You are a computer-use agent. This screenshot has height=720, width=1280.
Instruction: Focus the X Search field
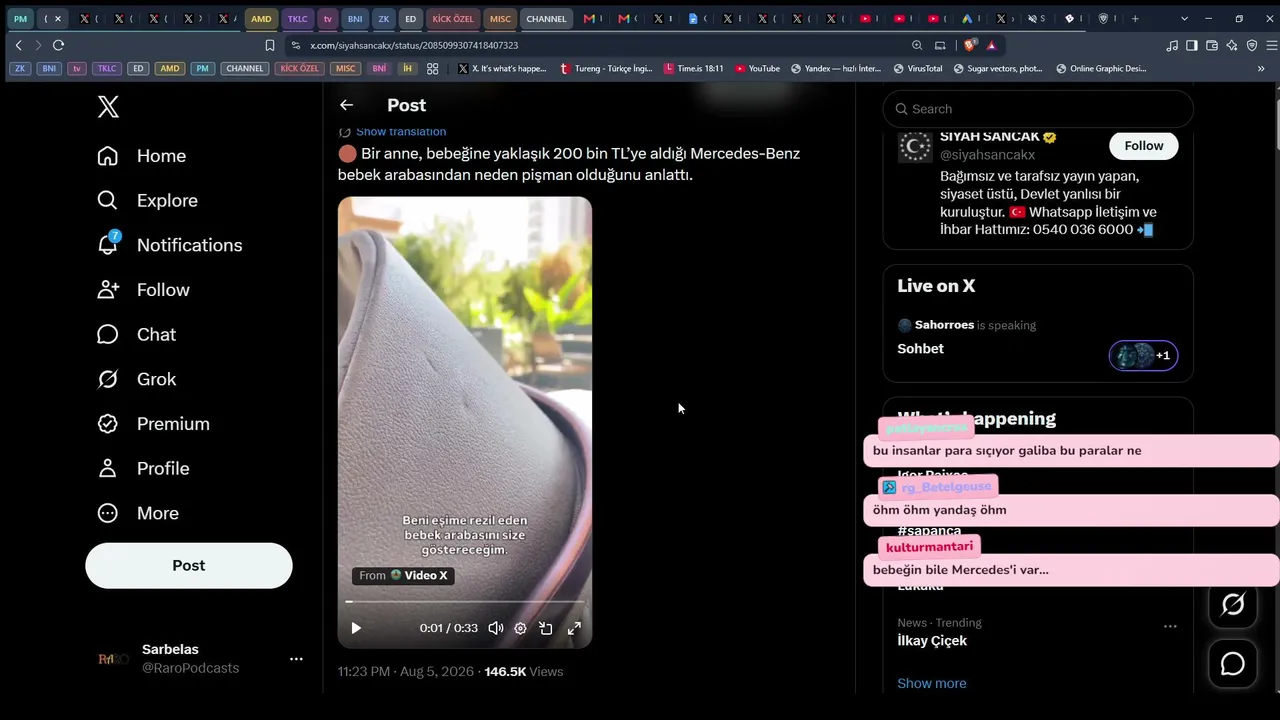tap(1038, 109)
